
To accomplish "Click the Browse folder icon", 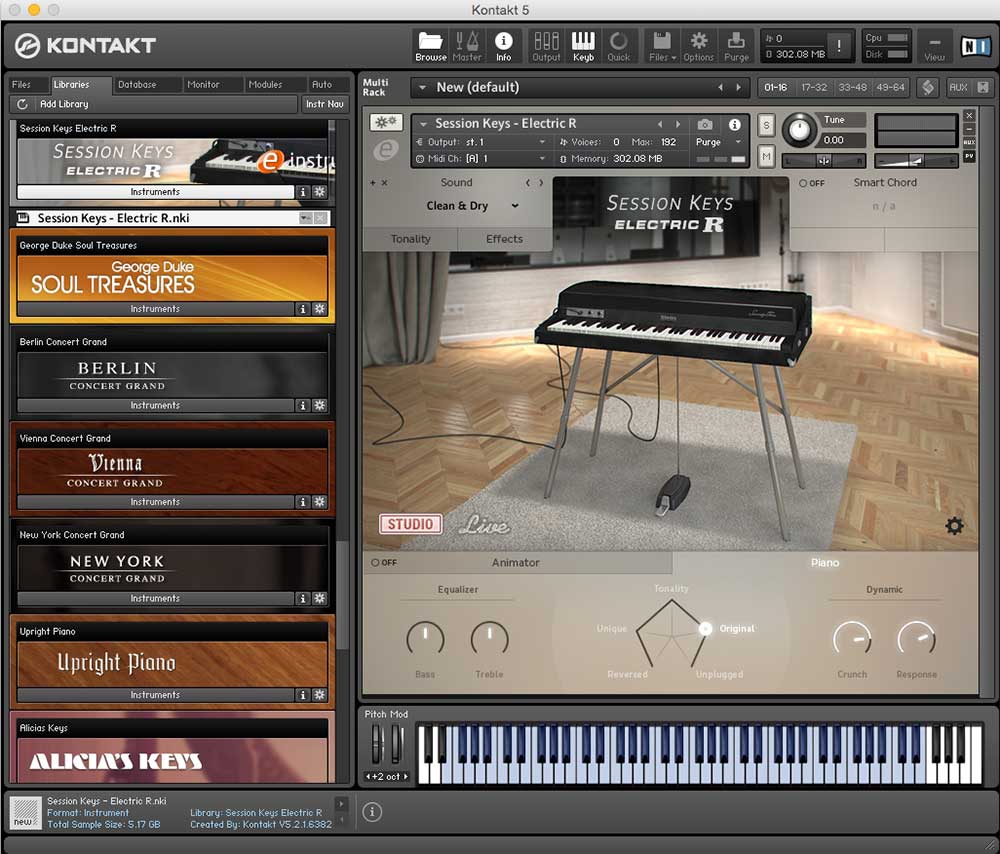I will pos(431,45).
